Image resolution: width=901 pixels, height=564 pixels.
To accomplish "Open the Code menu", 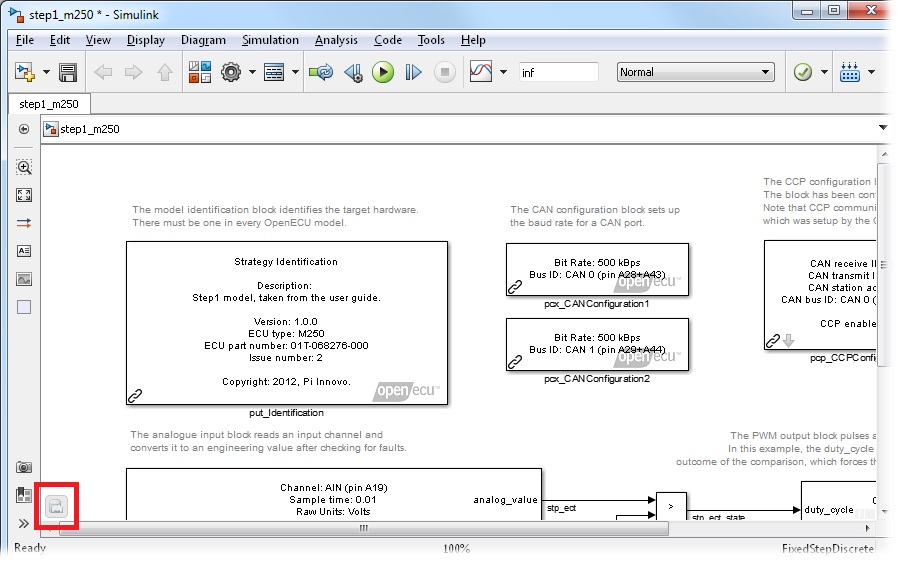I will tap(388, 40).
